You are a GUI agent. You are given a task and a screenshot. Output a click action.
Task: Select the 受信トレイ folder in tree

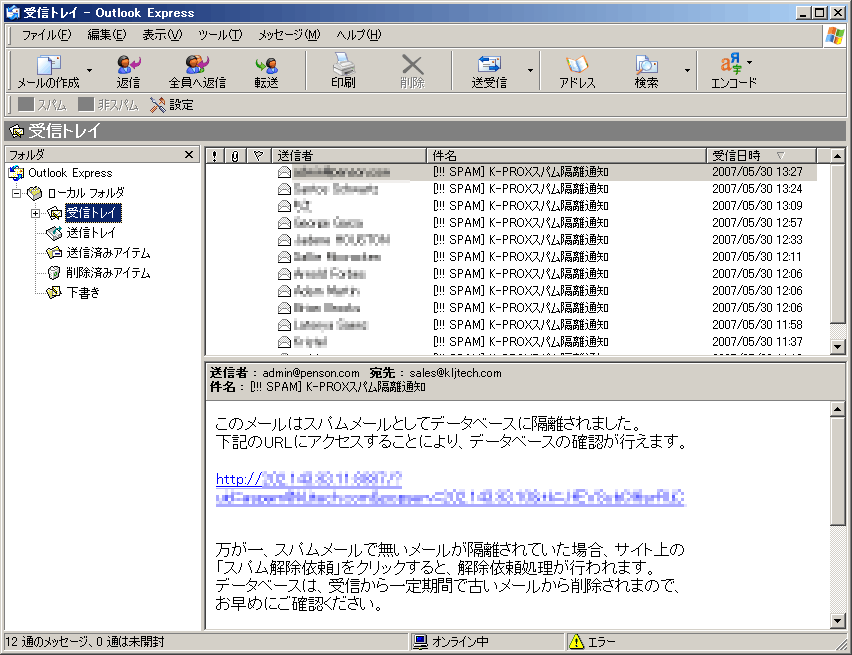[93, 213]
